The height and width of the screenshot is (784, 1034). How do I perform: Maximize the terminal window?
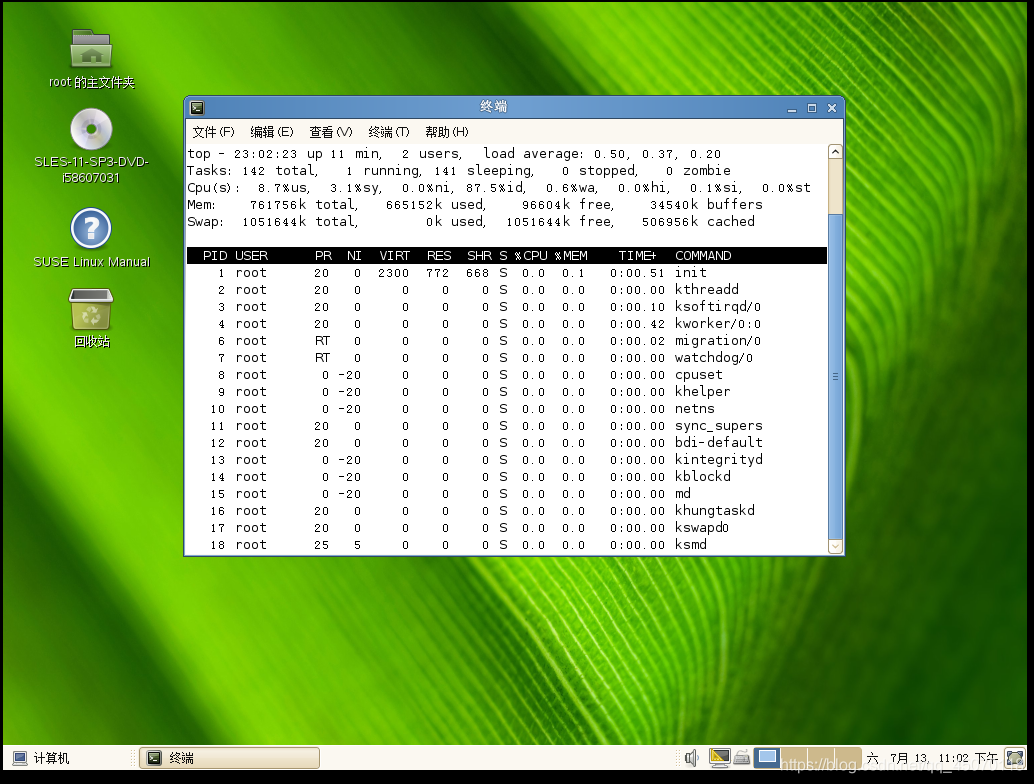[812, 108]
